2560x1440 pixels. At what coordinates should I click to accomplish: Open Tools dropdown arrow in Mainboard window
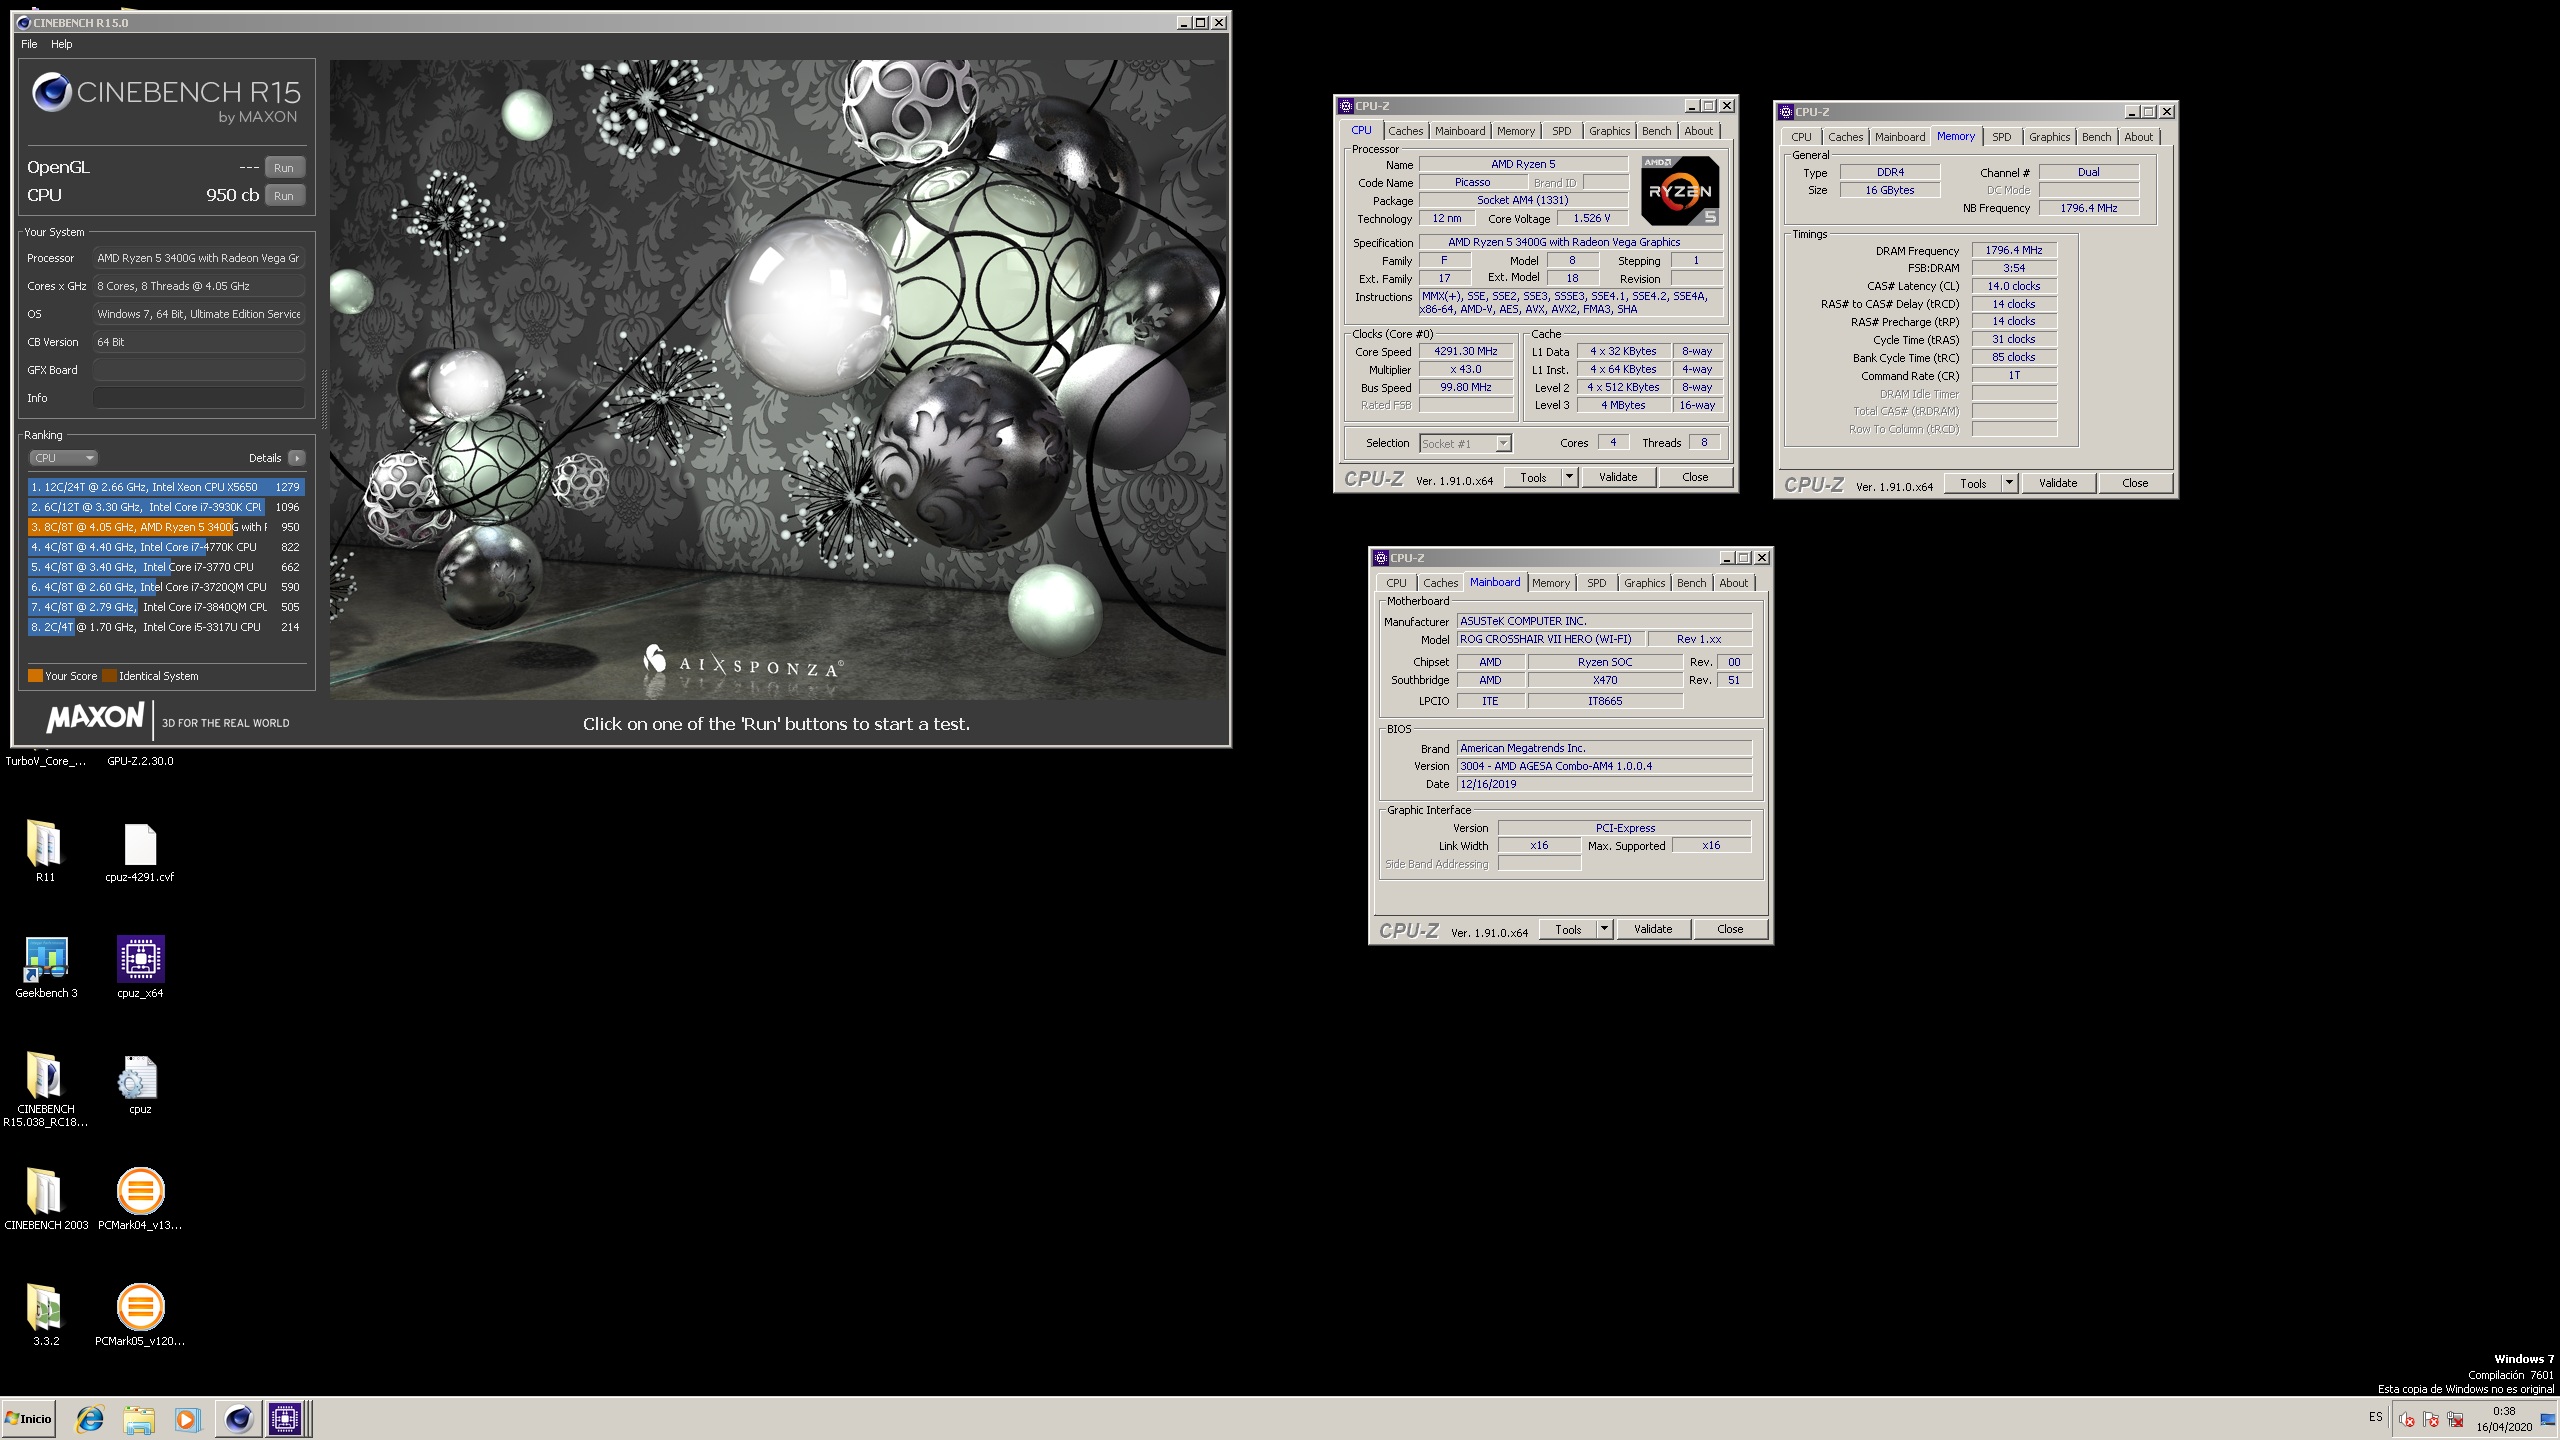[x=1605, y=929]
